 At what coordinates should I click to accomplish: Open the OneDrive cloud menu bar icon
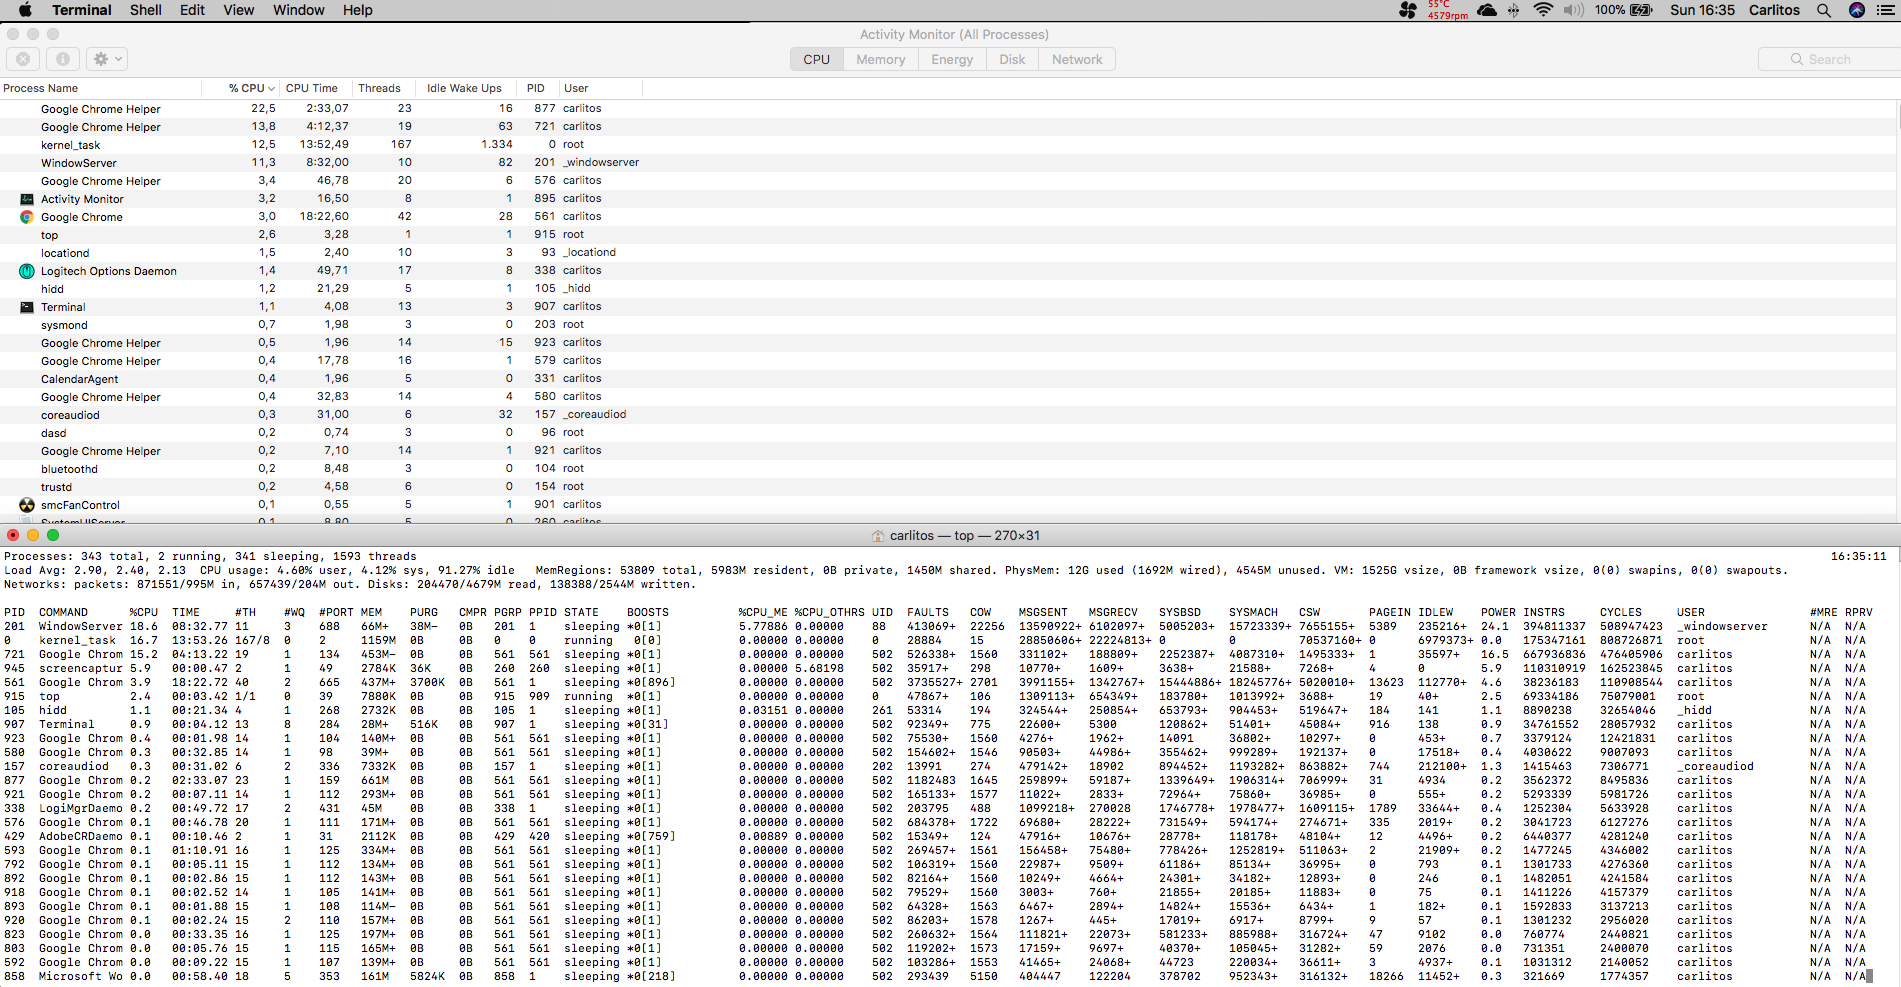pos(1487,10)
